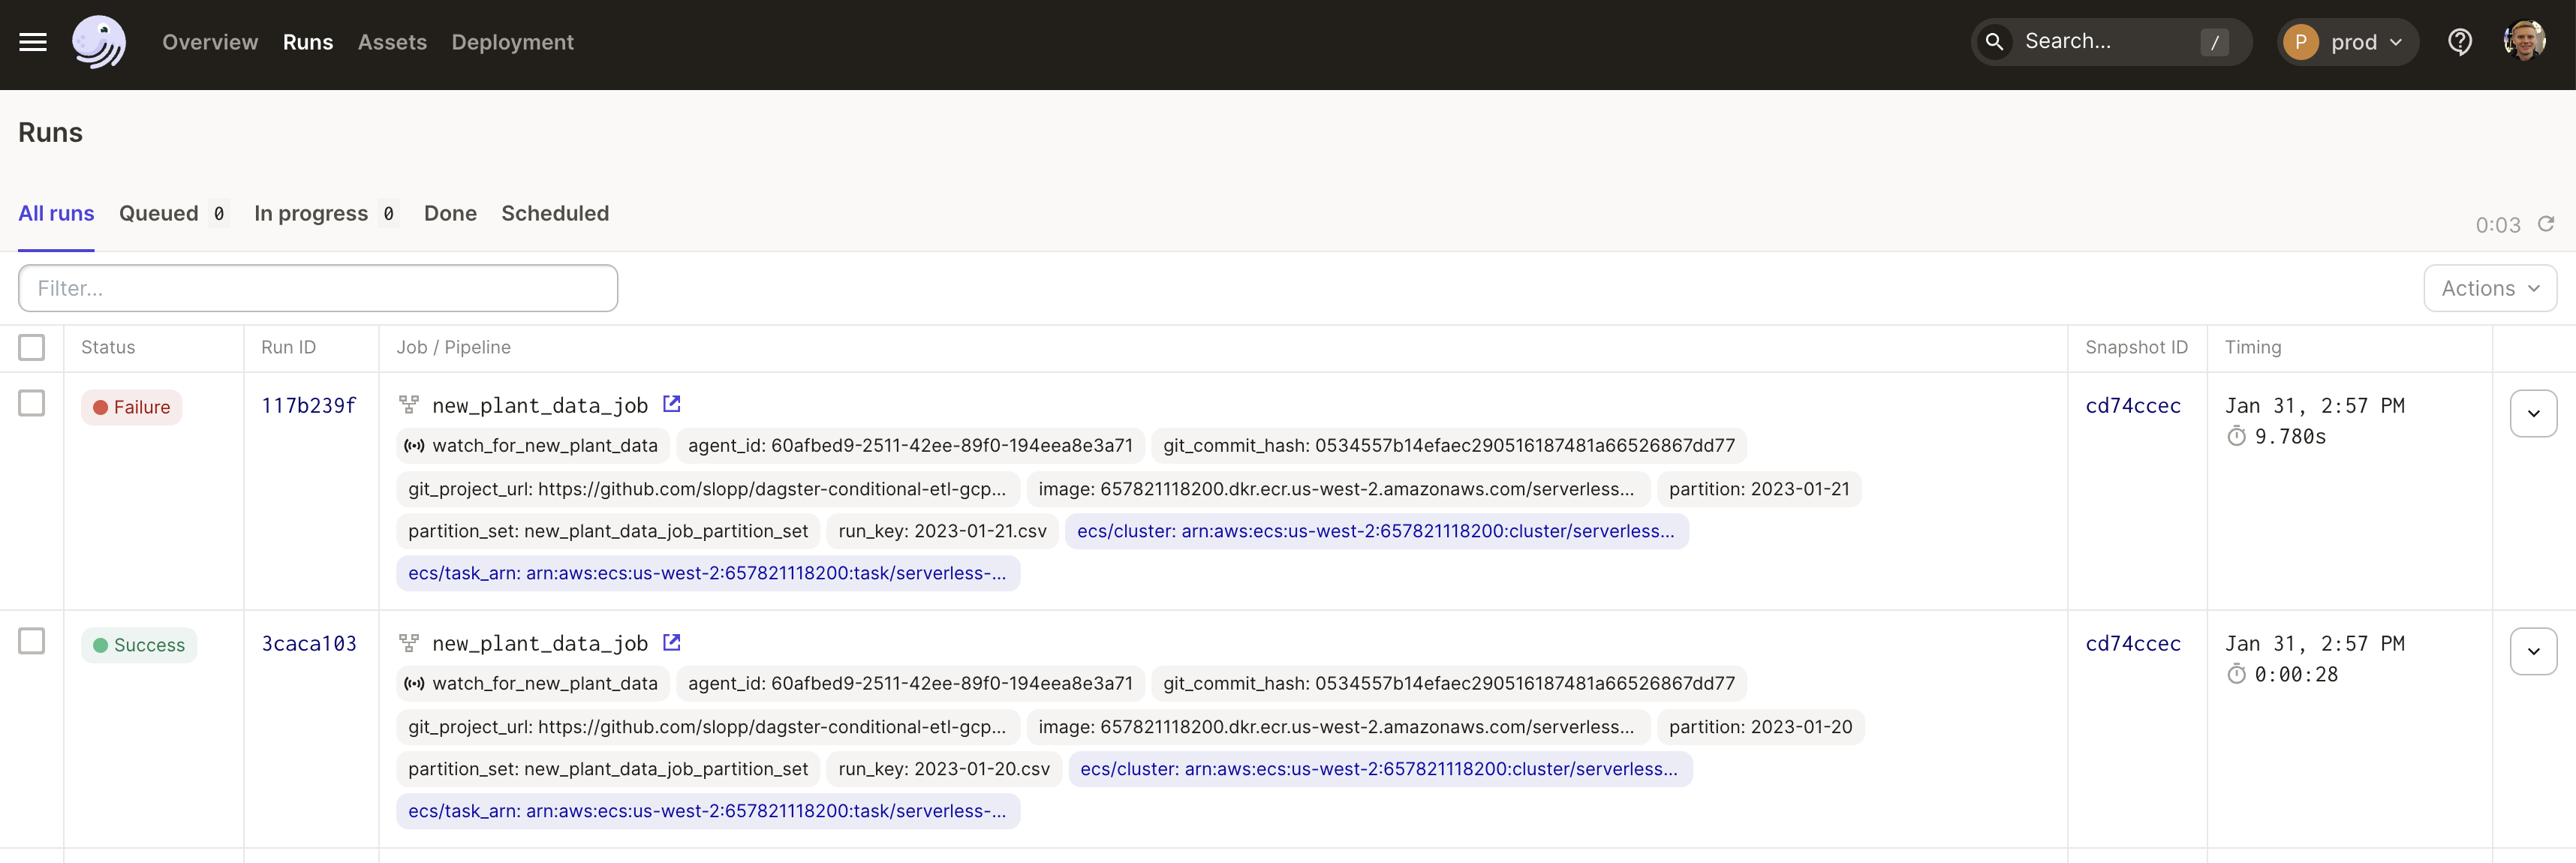Screen dimensions: 2576x863
Task: Click the search magnifier icon
Action: click(1994, 42)
